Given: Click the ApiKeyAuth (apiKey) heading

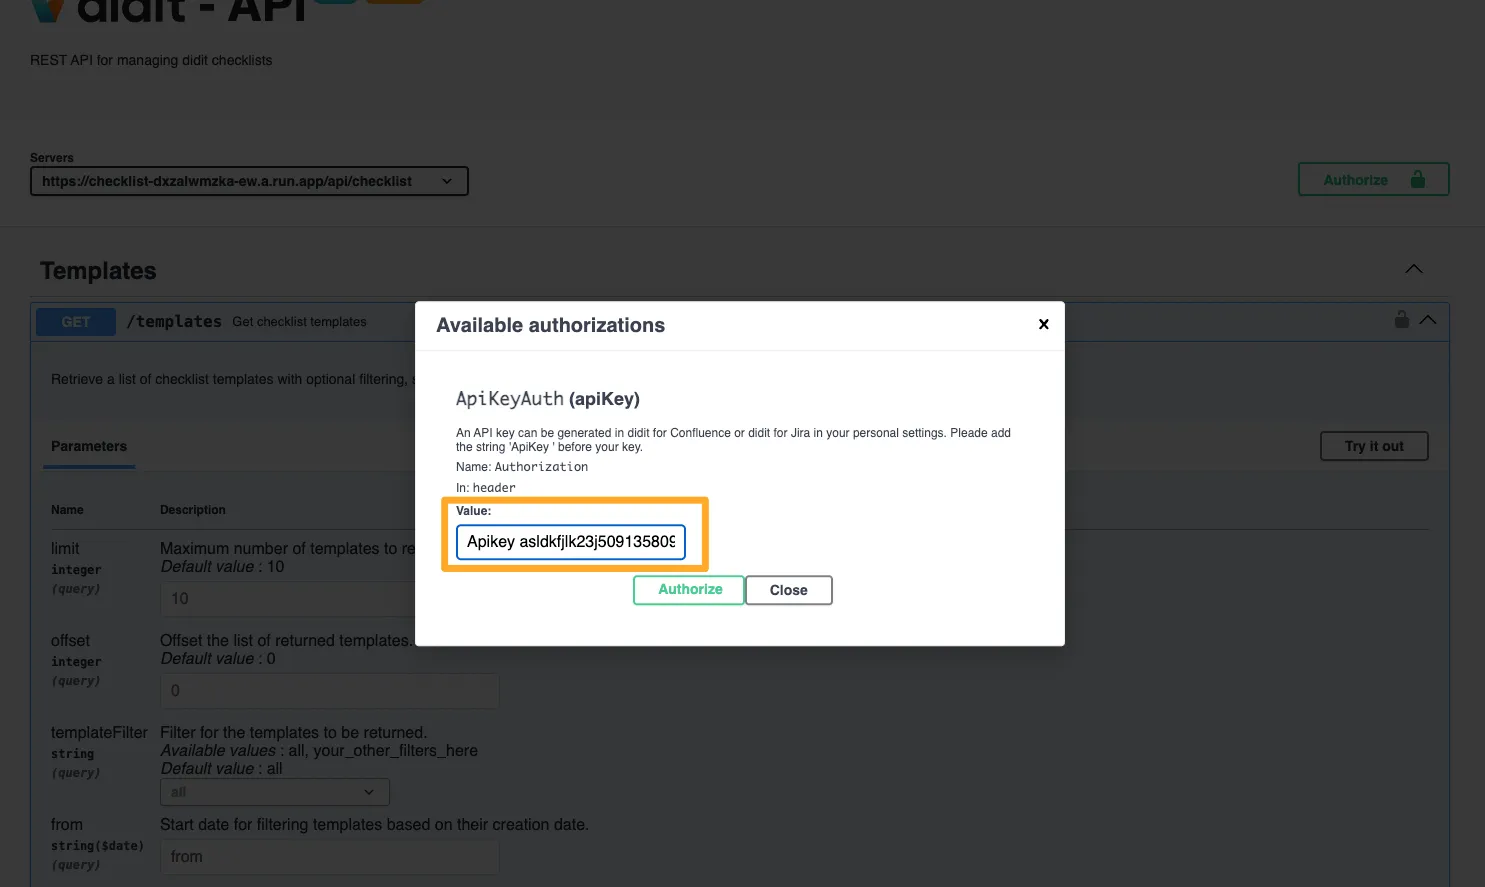Looking at the screenshot, I should (548, 399).
